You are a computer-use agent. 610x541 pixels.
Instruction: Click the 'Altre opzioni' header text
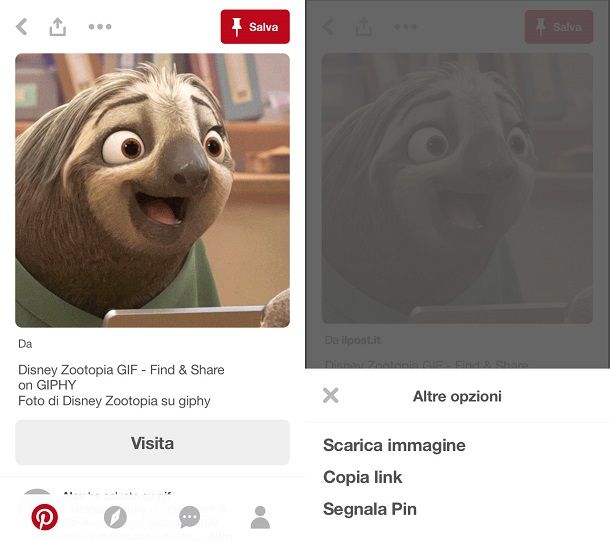(457, 396)
